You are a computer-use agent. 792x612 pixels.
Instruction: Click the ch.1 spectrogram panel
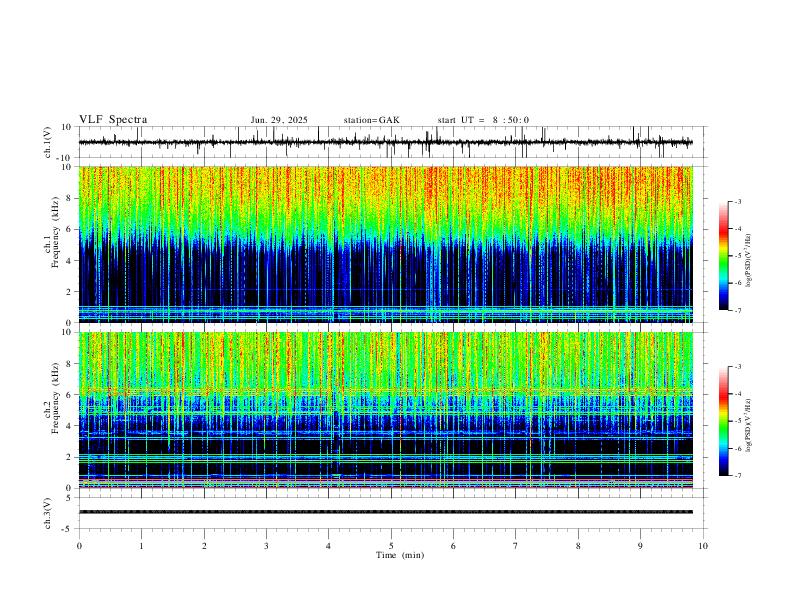point(385,244)
